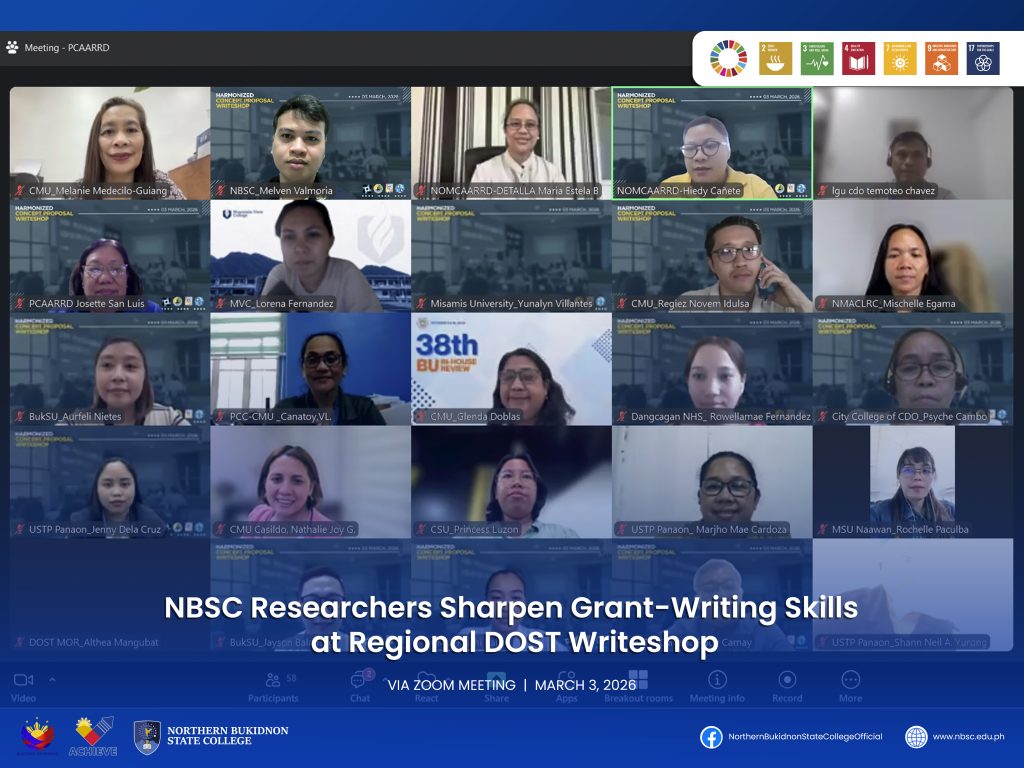The image size is (1024, 768).
Task: Click muted mic icon for lgu cdo temoteo chavez
Action: click(x=824, y=191)
